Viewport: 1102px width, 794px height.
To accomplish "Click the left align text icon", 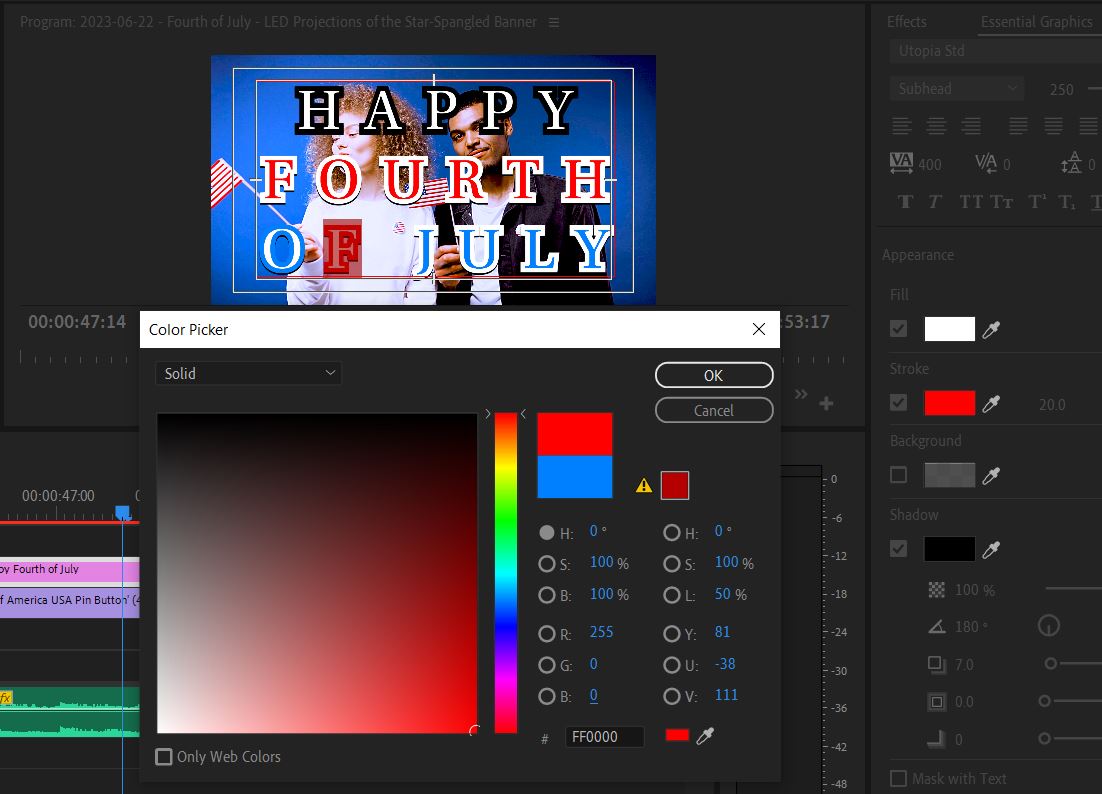I will click(902, 126).
